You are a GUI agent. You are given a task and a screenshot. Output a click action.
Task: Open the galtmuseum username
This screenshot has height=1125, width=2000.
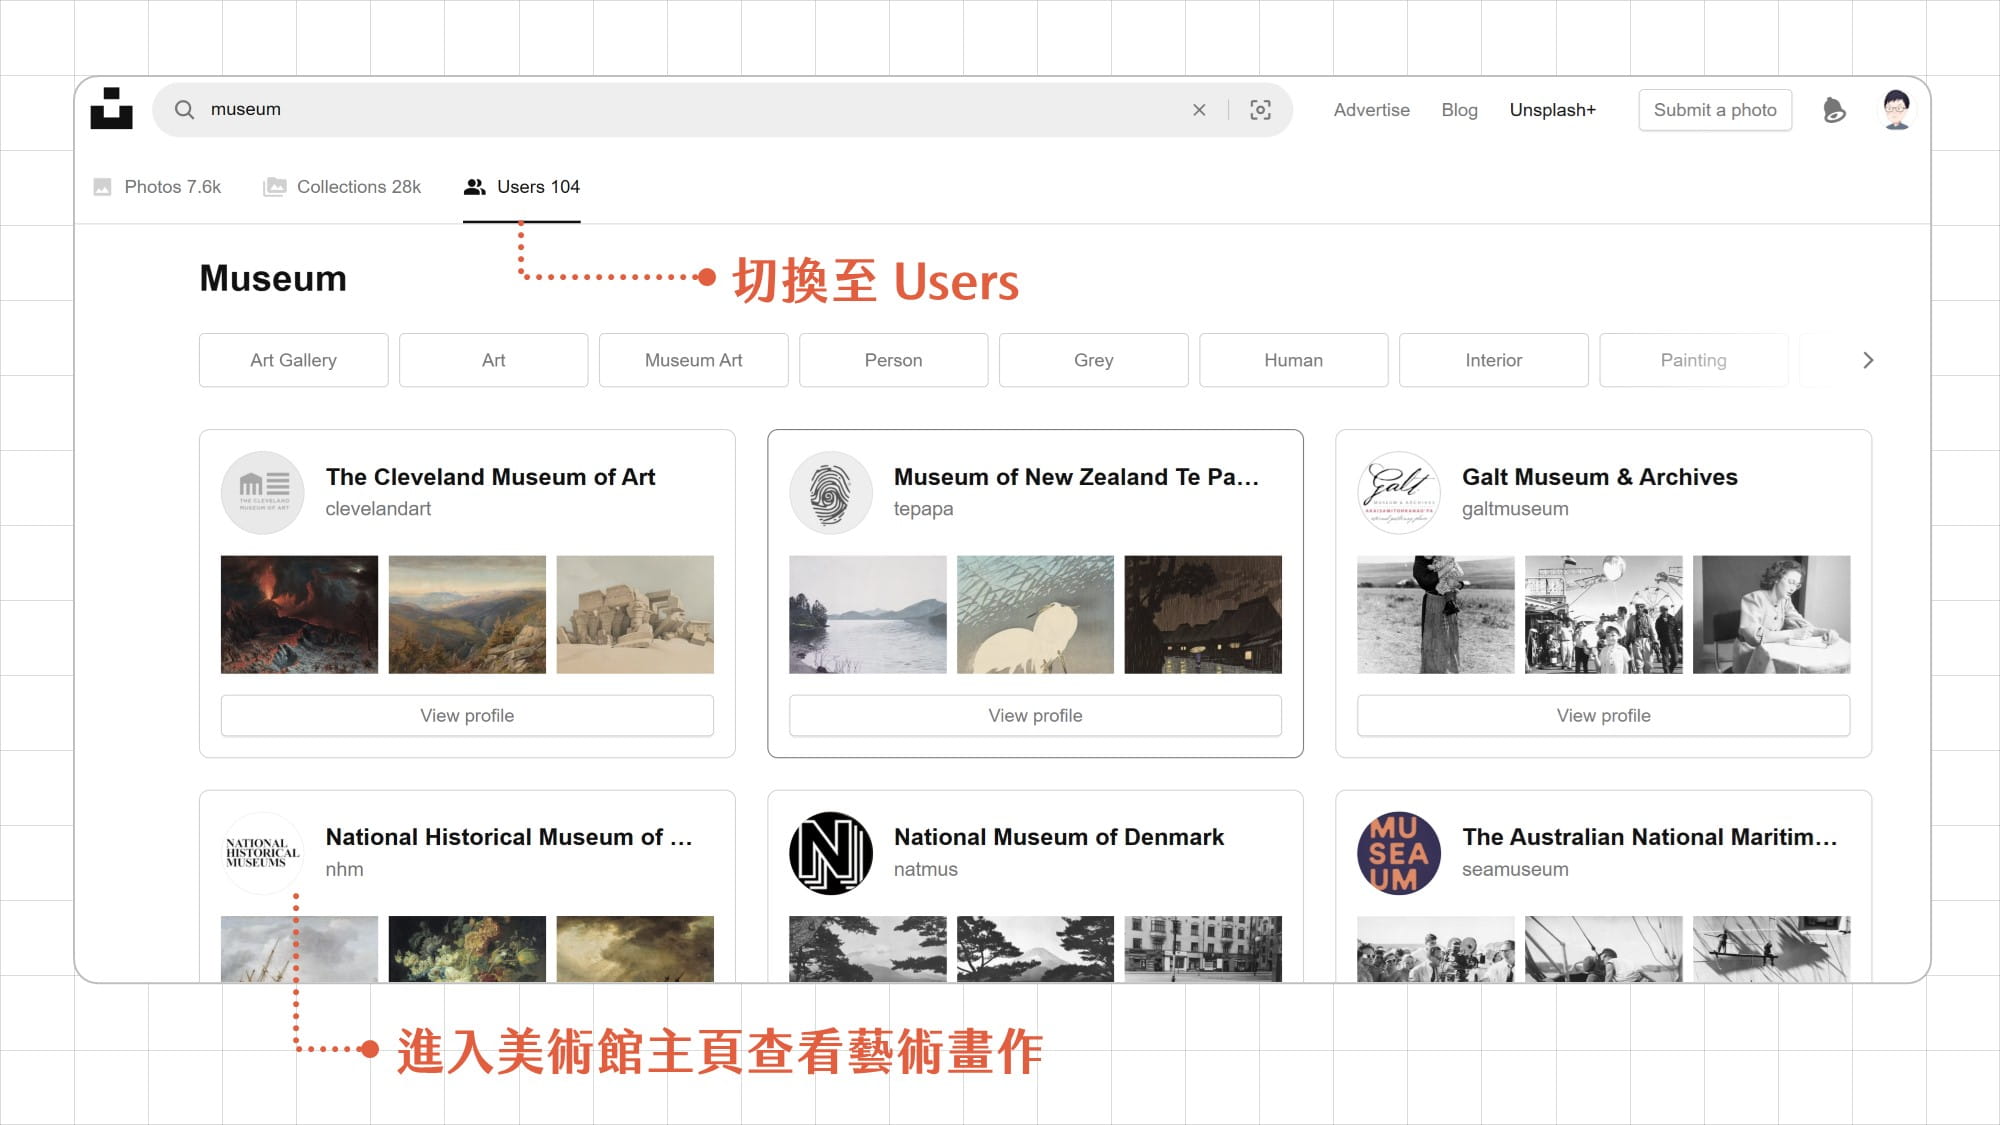pos(1515,509)
